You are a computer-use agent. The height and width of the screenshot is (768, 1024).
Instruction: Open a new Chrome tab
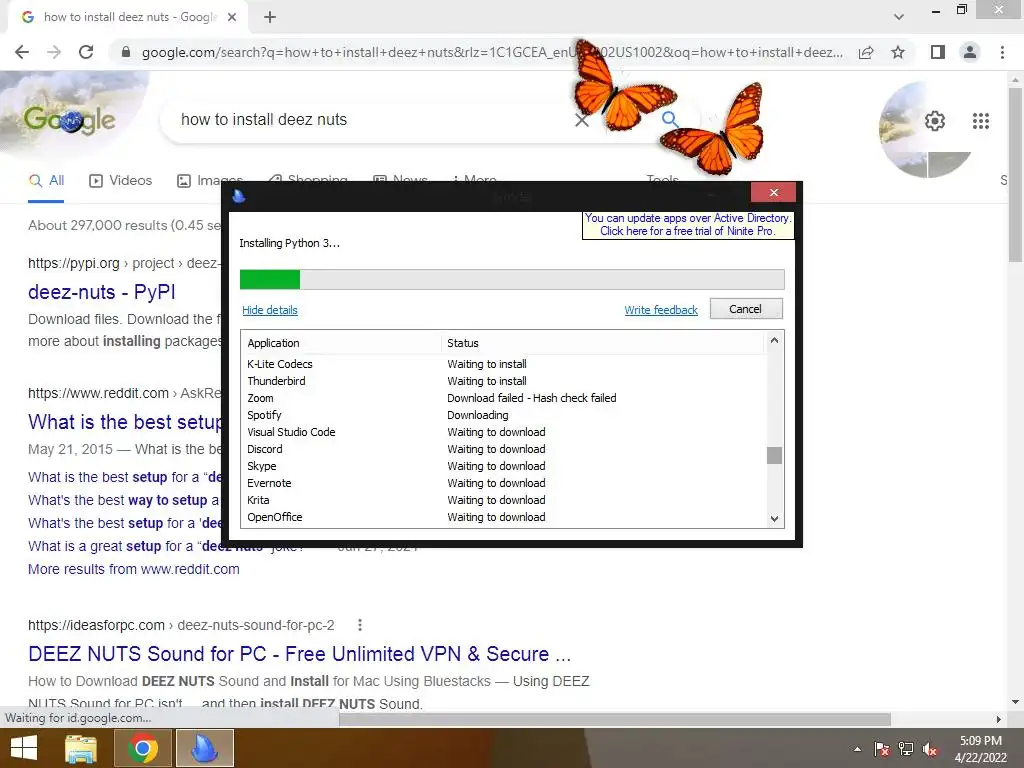pos(270,17)
